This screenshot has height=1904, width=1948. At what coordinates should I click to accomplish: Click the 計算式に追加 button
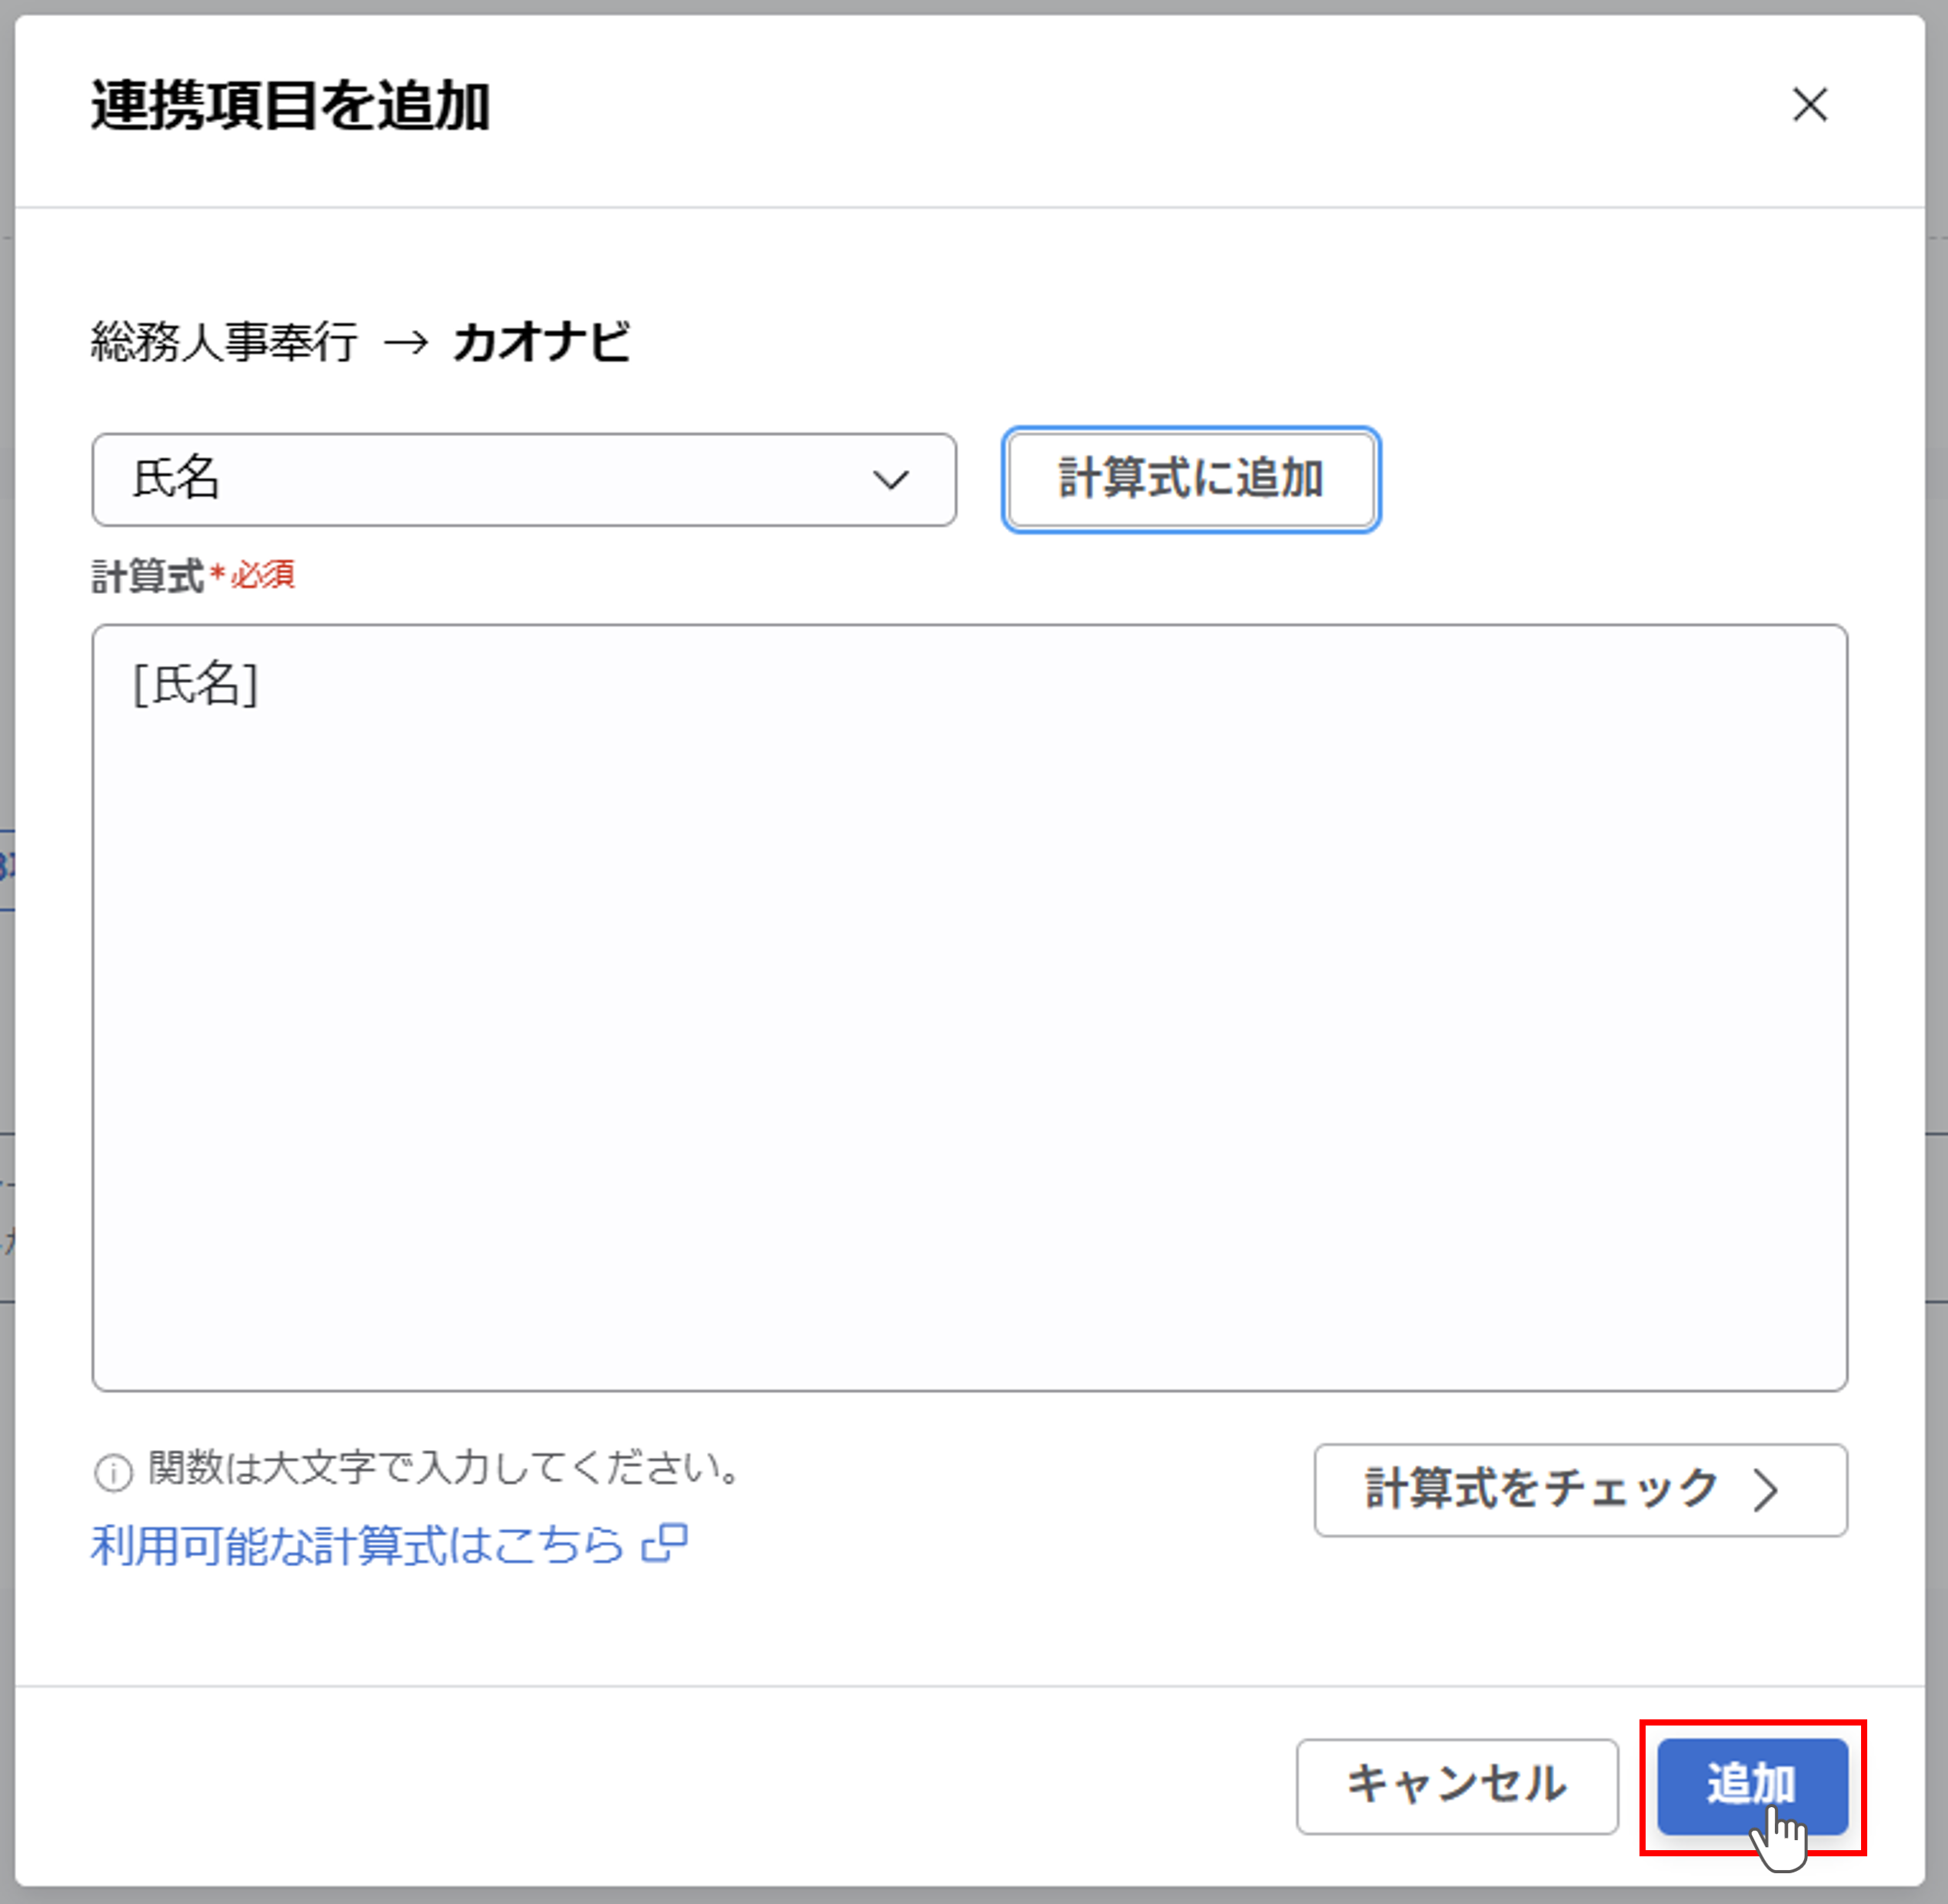click(x=1191, y=479)
